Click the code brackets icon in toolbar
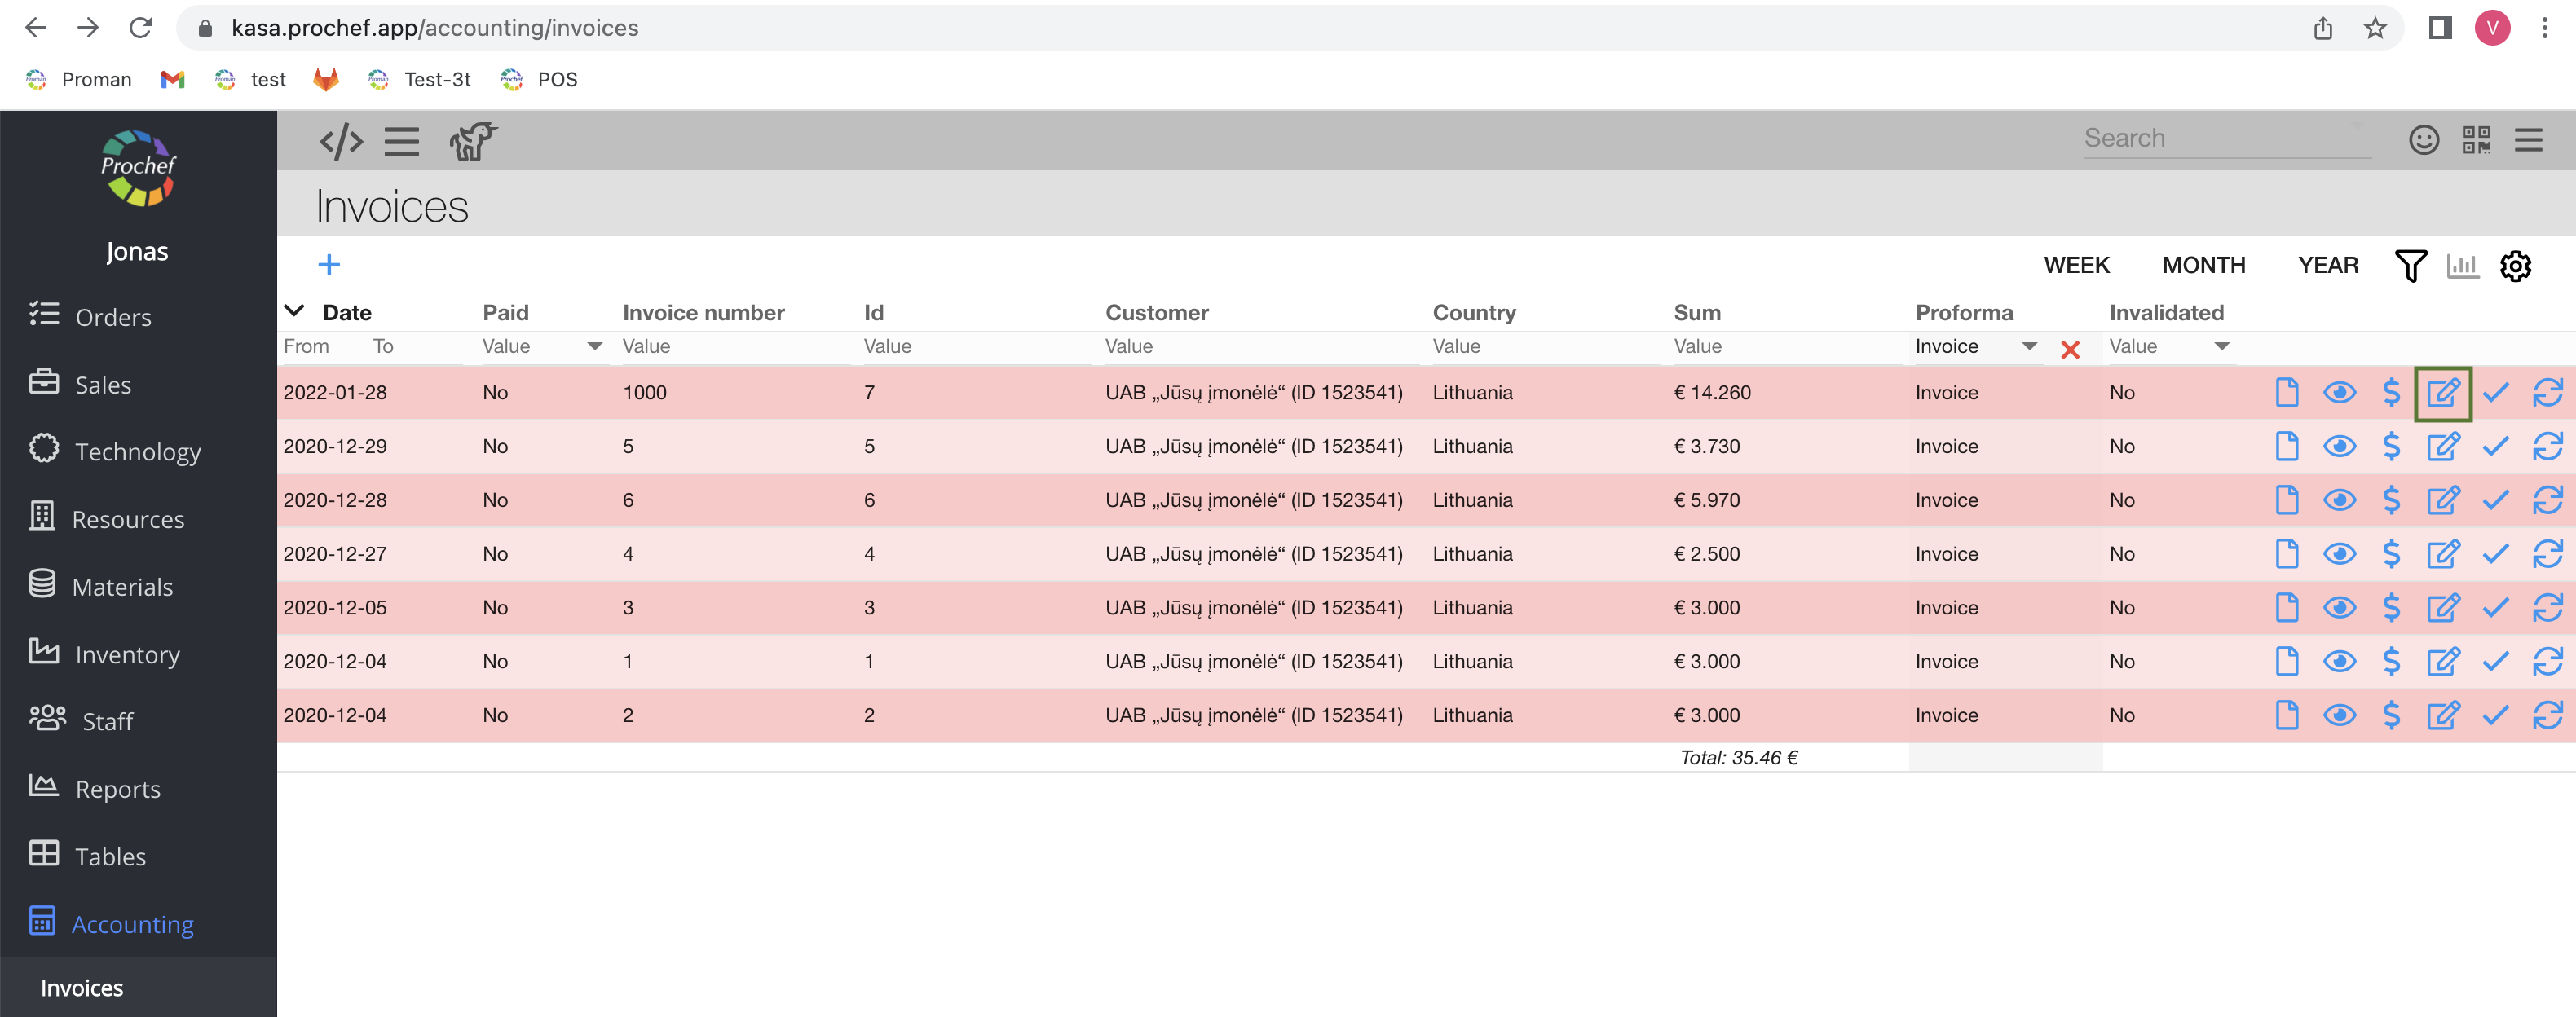 click(x=341, y=141)
